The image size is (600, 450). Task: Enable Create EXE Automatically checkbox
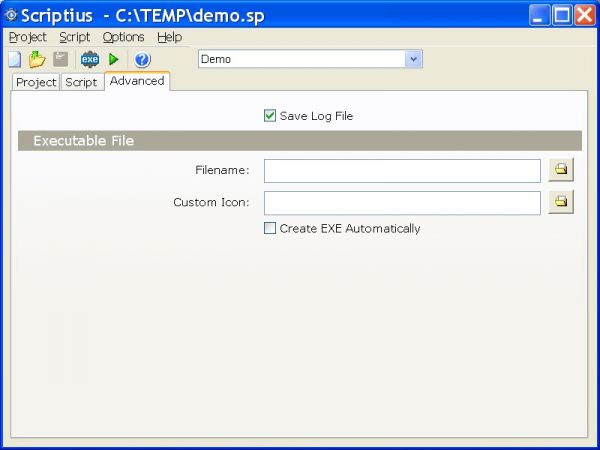pyautogui.click(x=270, y=228)
